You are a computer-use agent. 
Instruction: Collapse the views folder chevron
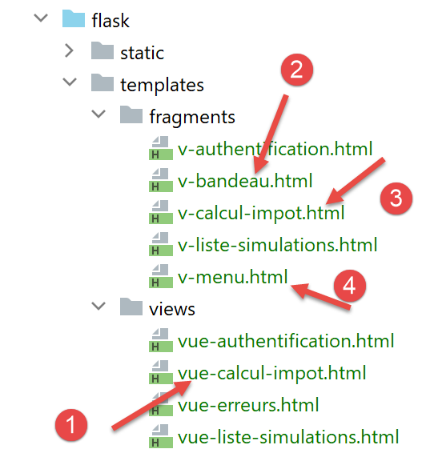coord(99,306)
